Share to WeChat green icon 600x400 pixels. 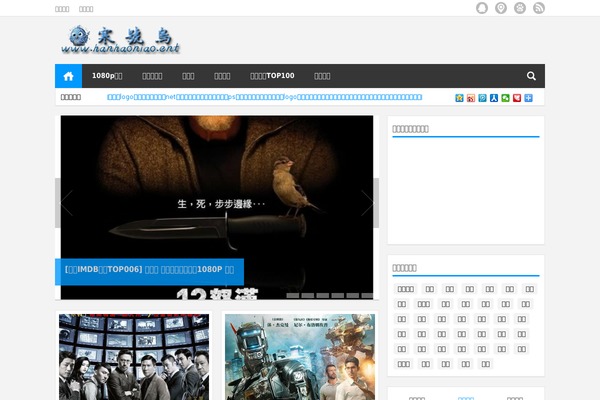coord(505,98)
